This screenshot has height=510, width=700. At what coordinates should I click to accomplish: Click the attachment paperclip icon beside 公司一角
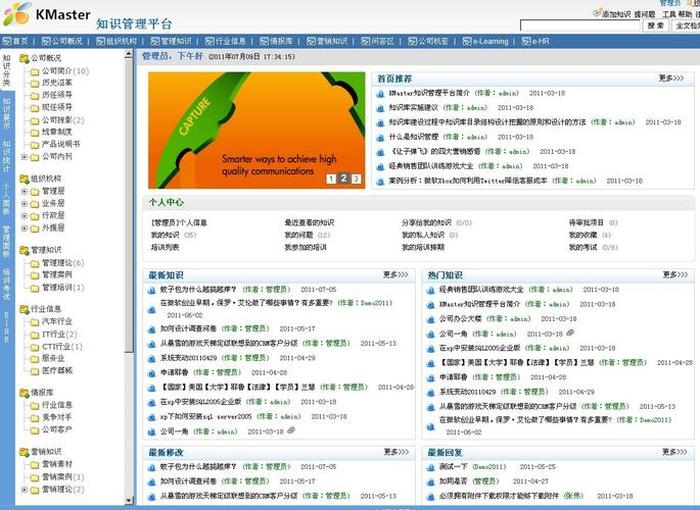point(291,431)
